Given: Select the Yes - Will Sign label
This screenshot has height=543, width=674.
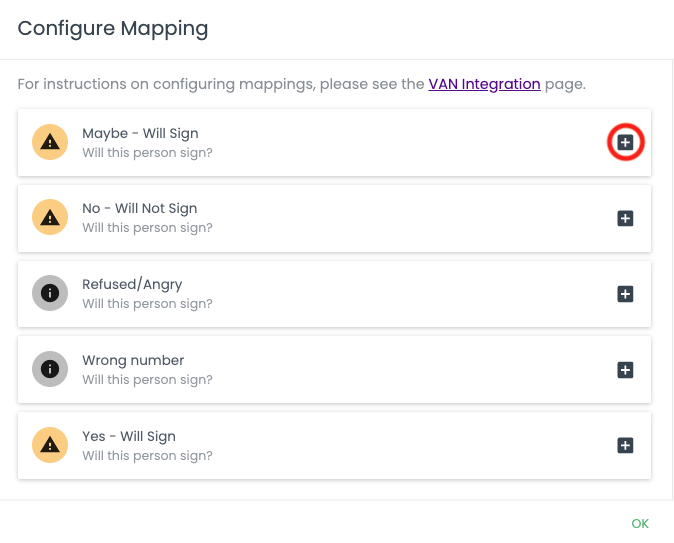Looking at the screenshot, I should pos(128,436).
